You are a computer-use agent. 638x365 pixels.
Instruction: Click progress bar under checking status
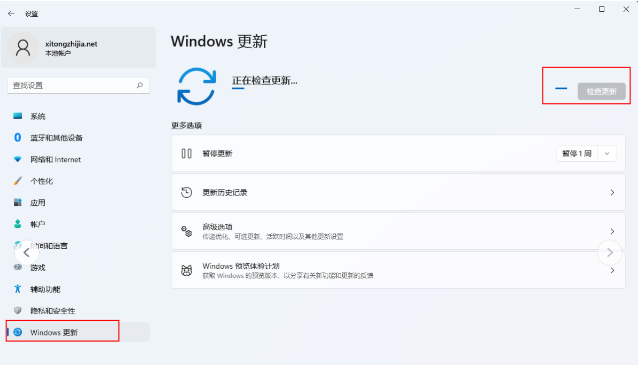pyautogui.click(x=238, y=88)
